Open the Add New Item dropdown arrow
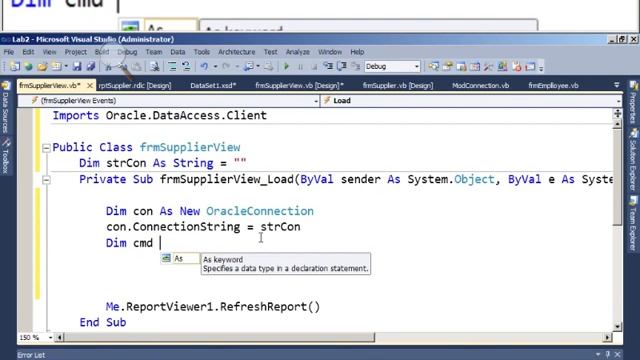640x360 pixels. pyautogui.click(x=66, y=66)
